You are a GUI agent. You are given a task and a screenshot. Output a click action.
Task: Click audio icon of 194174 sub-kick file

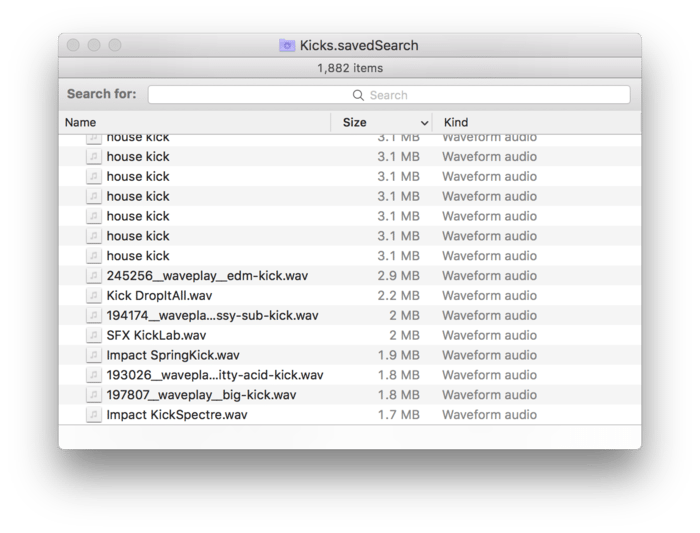coord(93,315)
